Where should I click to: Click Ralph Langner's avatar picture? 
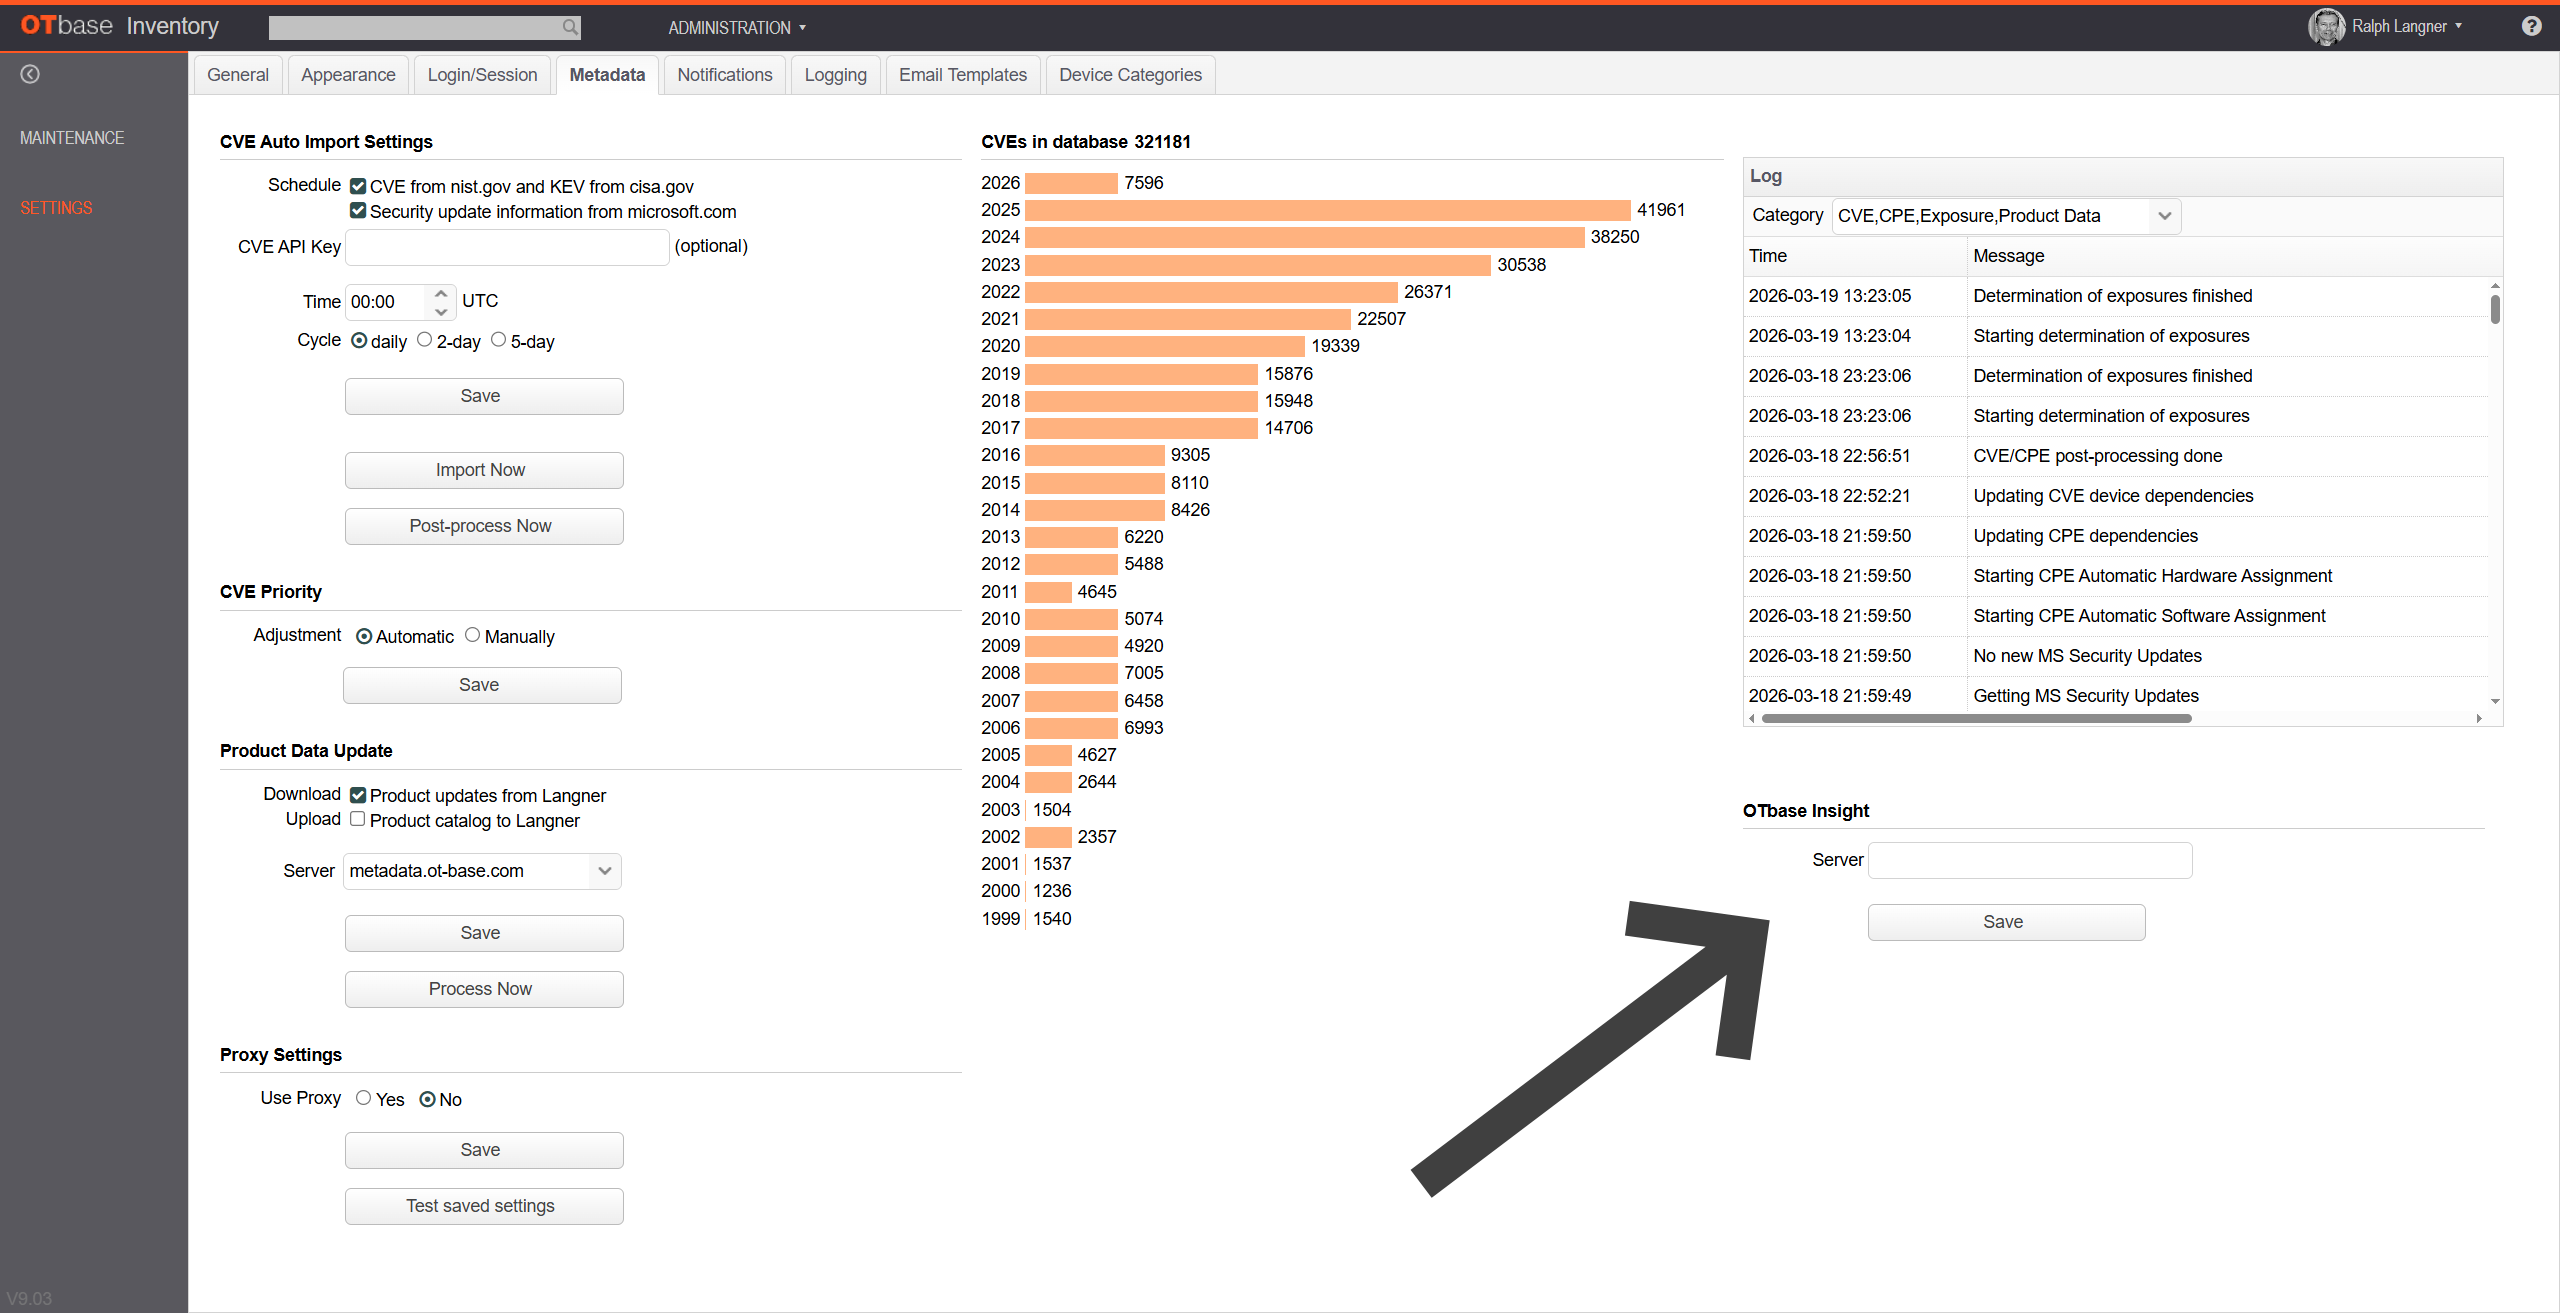2326,27
